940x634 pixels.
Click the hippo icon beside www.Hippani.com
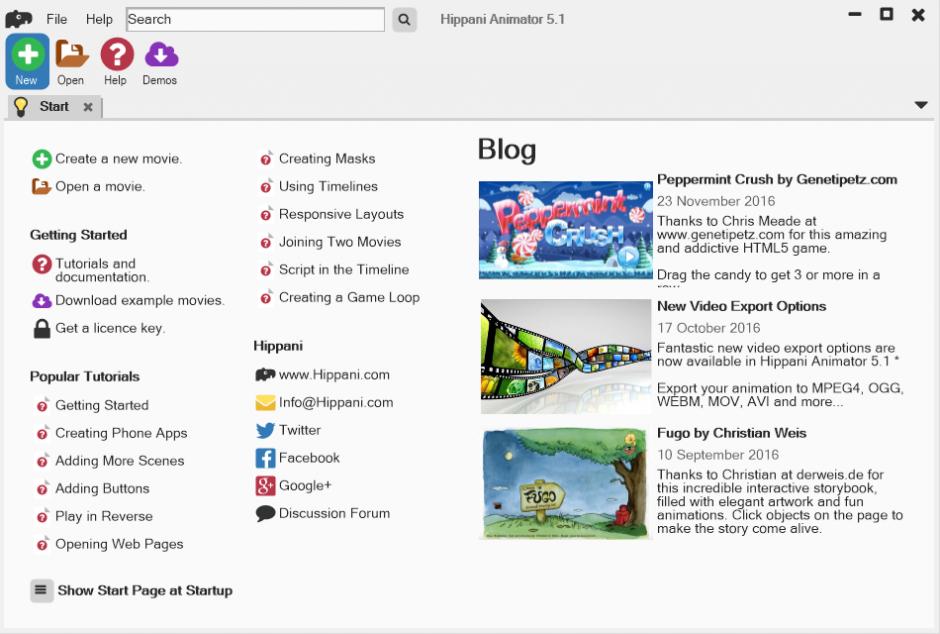click(x=265, y=375)
